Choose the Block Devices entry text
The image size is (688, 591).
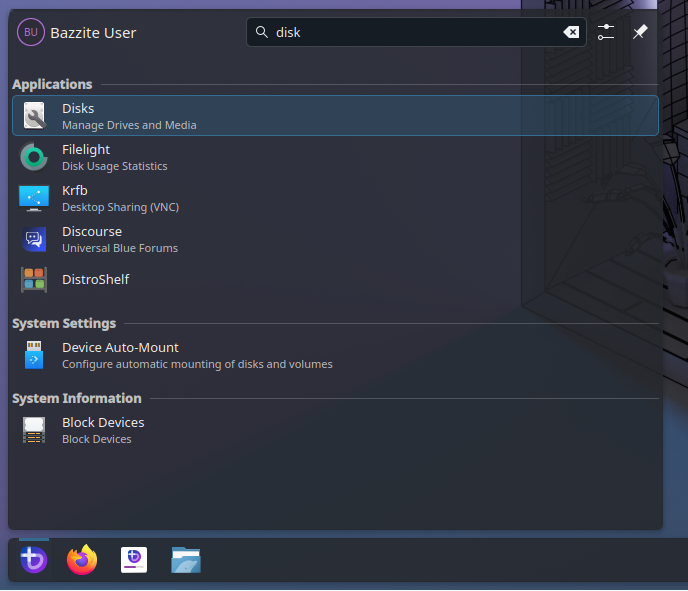[x=103, y=423]
